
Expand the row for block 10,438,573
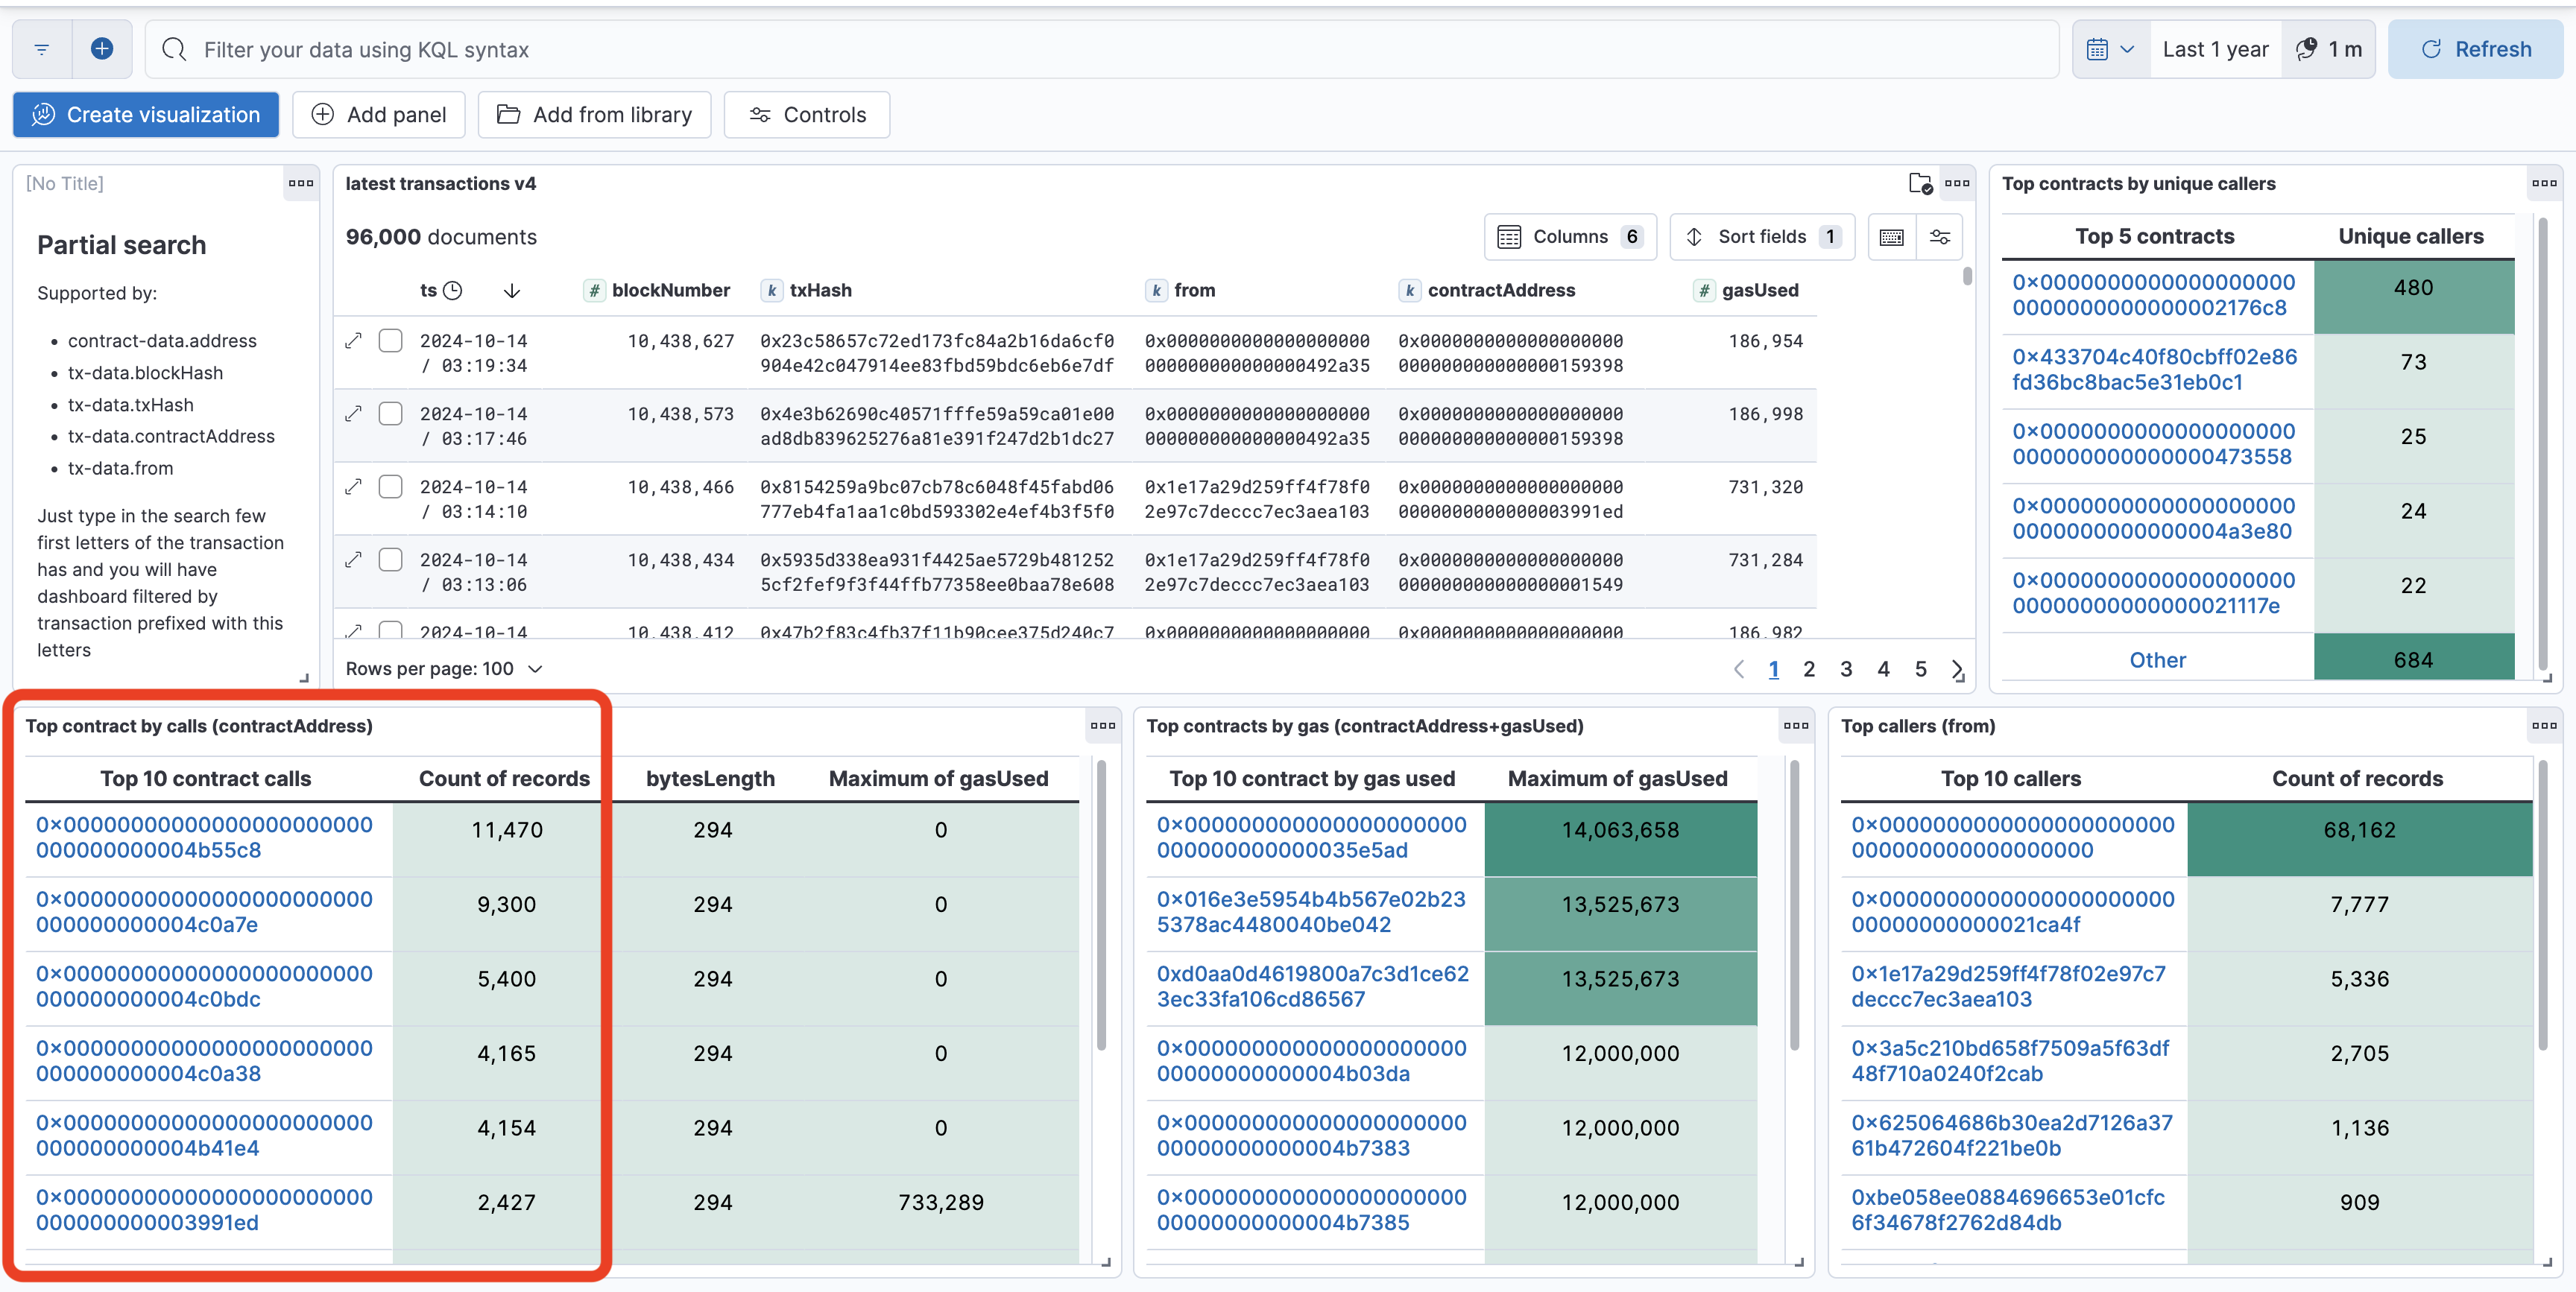(x=353, y=414)
